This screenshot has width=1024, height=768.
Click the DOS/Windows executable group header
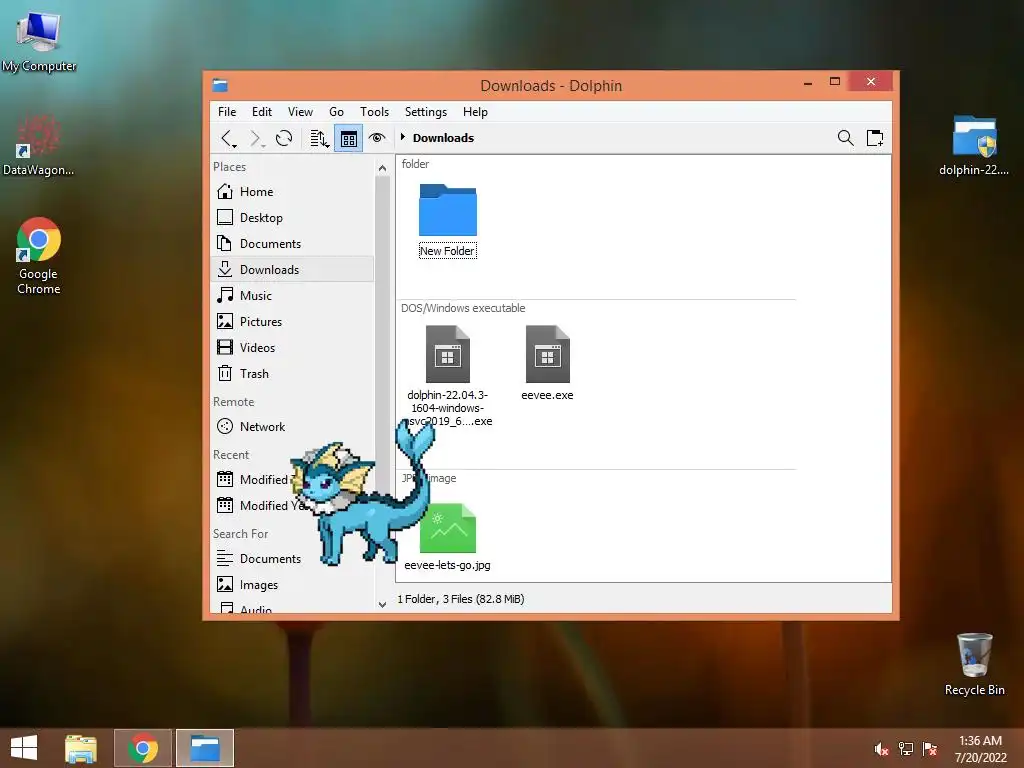(463, 308)
